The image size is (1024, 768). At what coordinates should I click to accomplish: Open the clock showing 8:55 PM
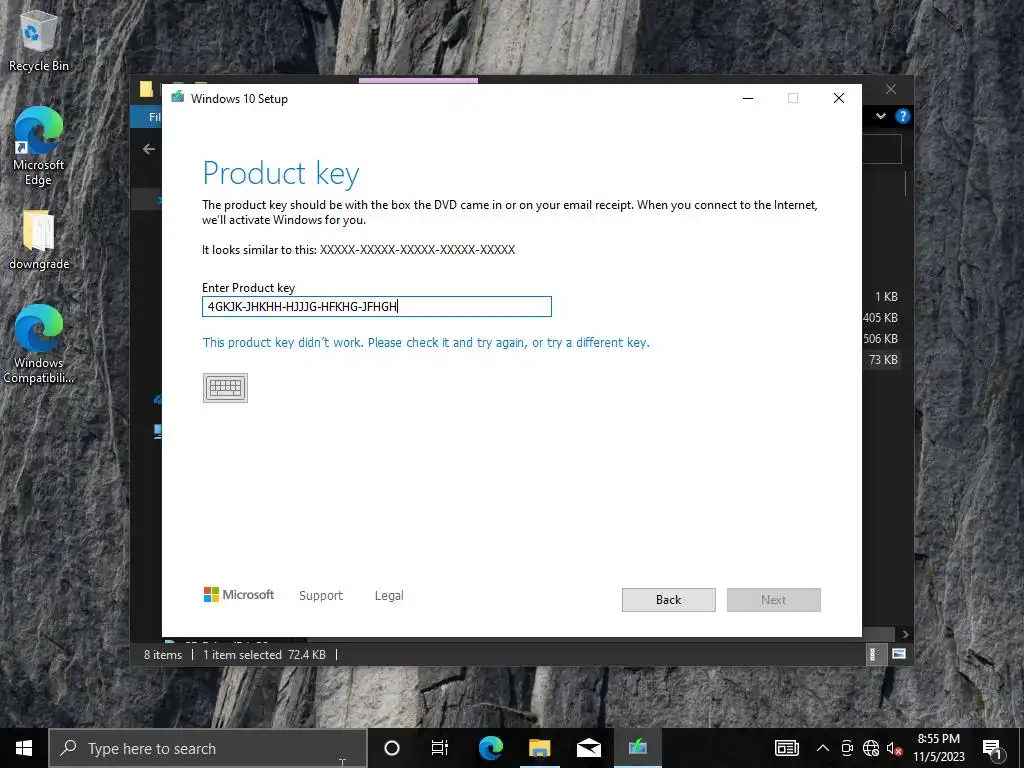click(x=938, y=748)
